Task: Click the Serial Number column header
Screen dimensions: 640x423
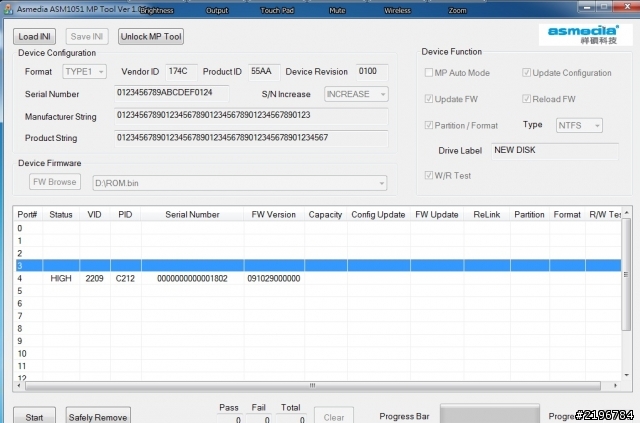Action: (x=192, y=215)
